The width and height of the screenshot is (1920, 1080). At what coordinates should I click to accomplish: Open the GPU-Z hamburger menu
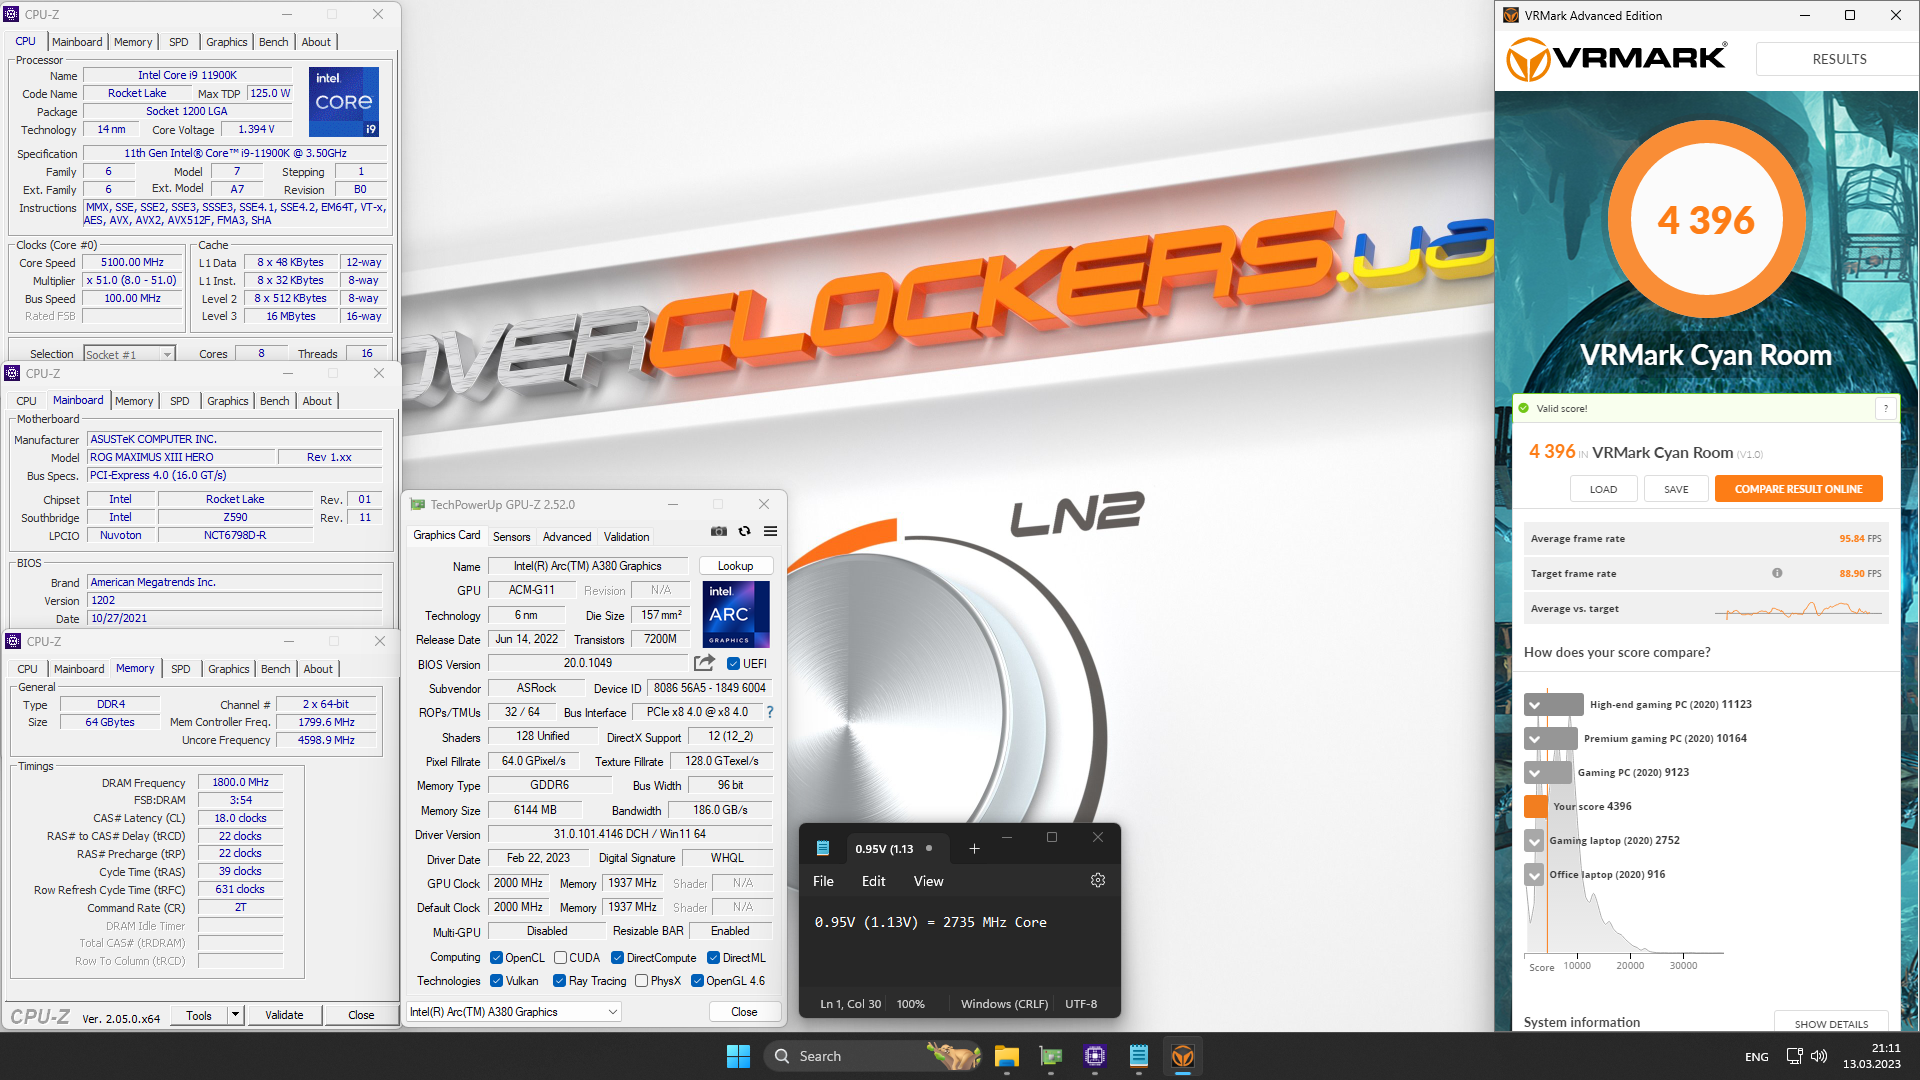[770, 531]
